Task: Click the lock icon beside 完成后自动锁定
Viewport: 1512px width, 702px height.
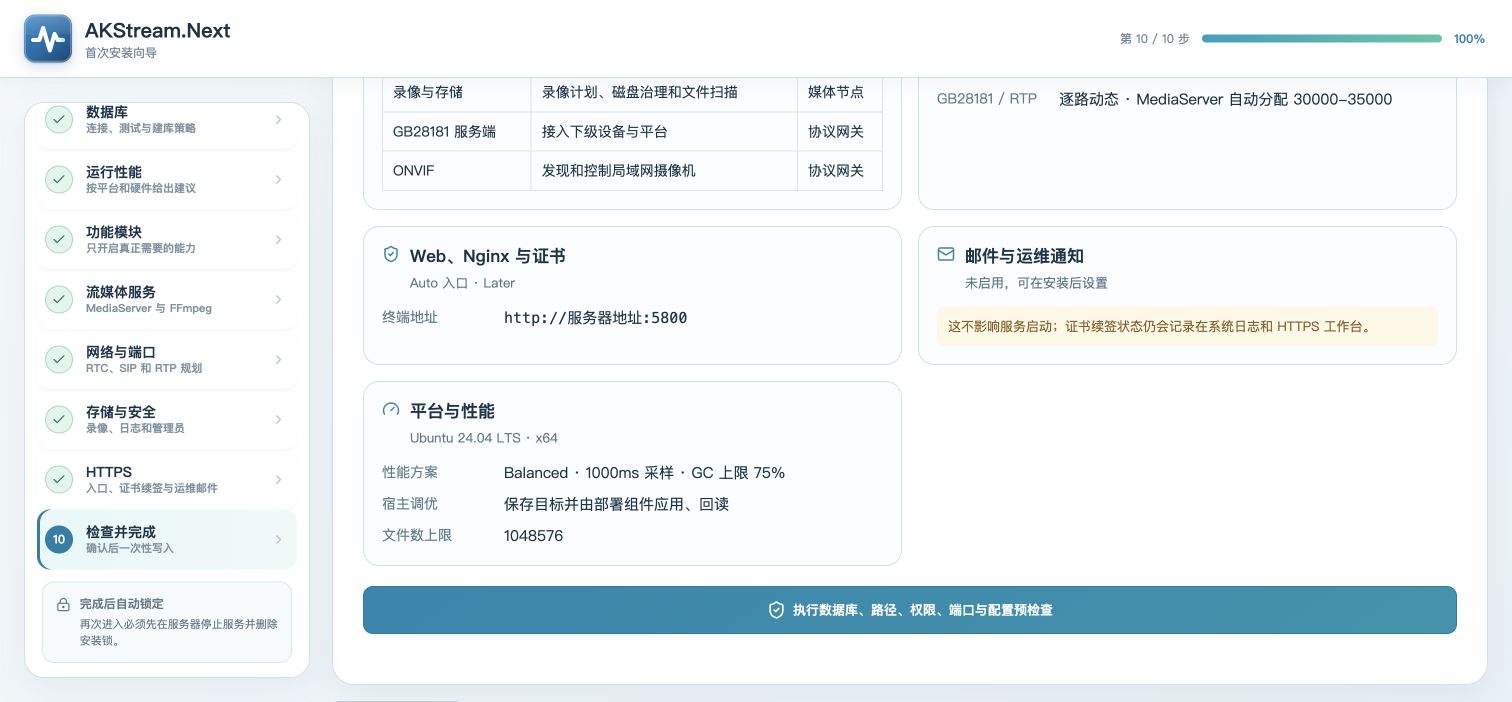Action: pyautogui.click(x=63, y=605)
